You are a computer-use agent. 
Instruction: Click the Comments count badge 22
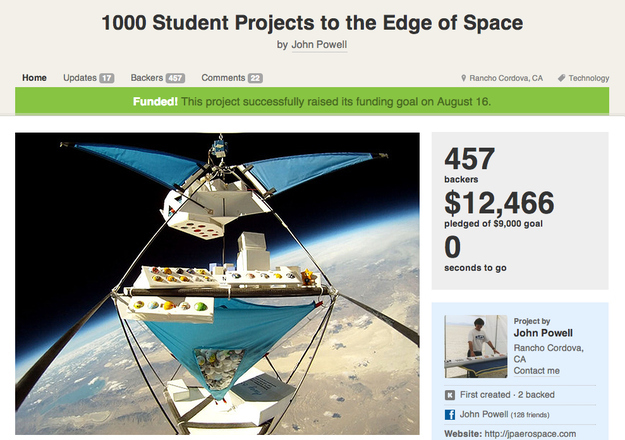point(255,78)
